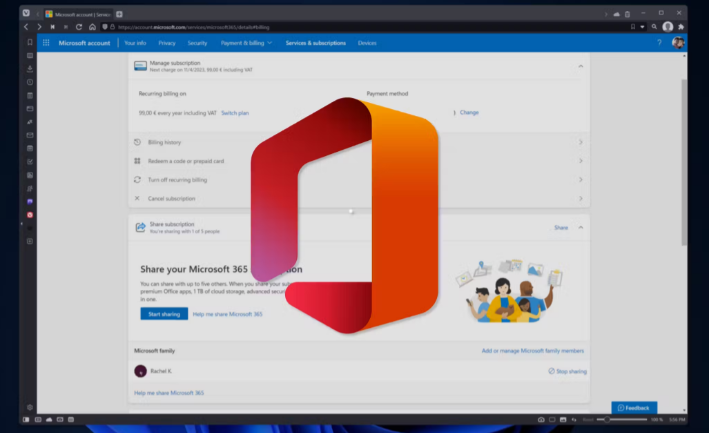Click the help question mark icon
Viewport: 709px width, 433px height.
(659, 42)
